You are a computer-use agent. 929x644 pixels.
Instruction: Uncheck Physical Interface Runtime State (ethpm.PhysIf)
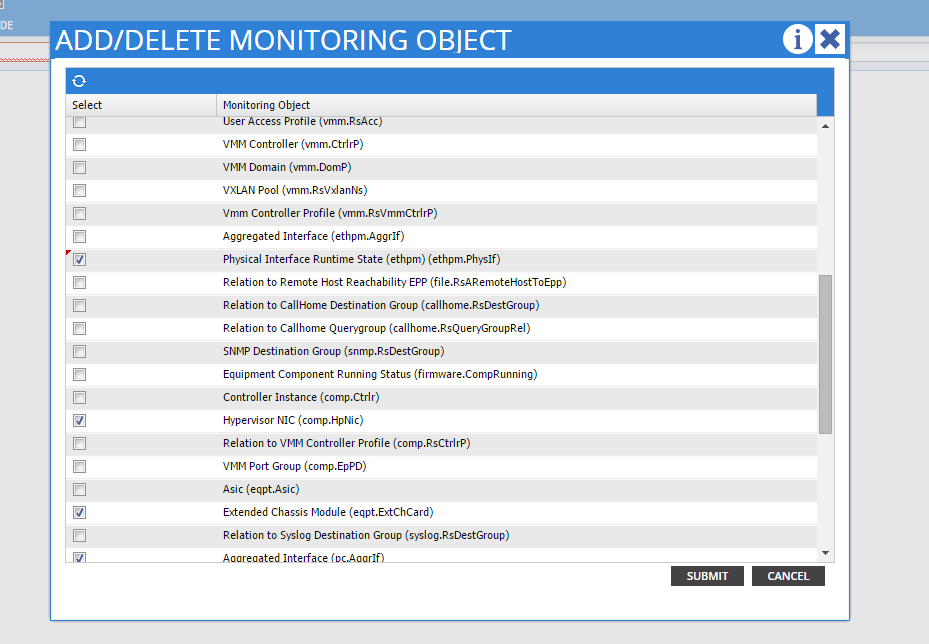(x=80, y=260)
